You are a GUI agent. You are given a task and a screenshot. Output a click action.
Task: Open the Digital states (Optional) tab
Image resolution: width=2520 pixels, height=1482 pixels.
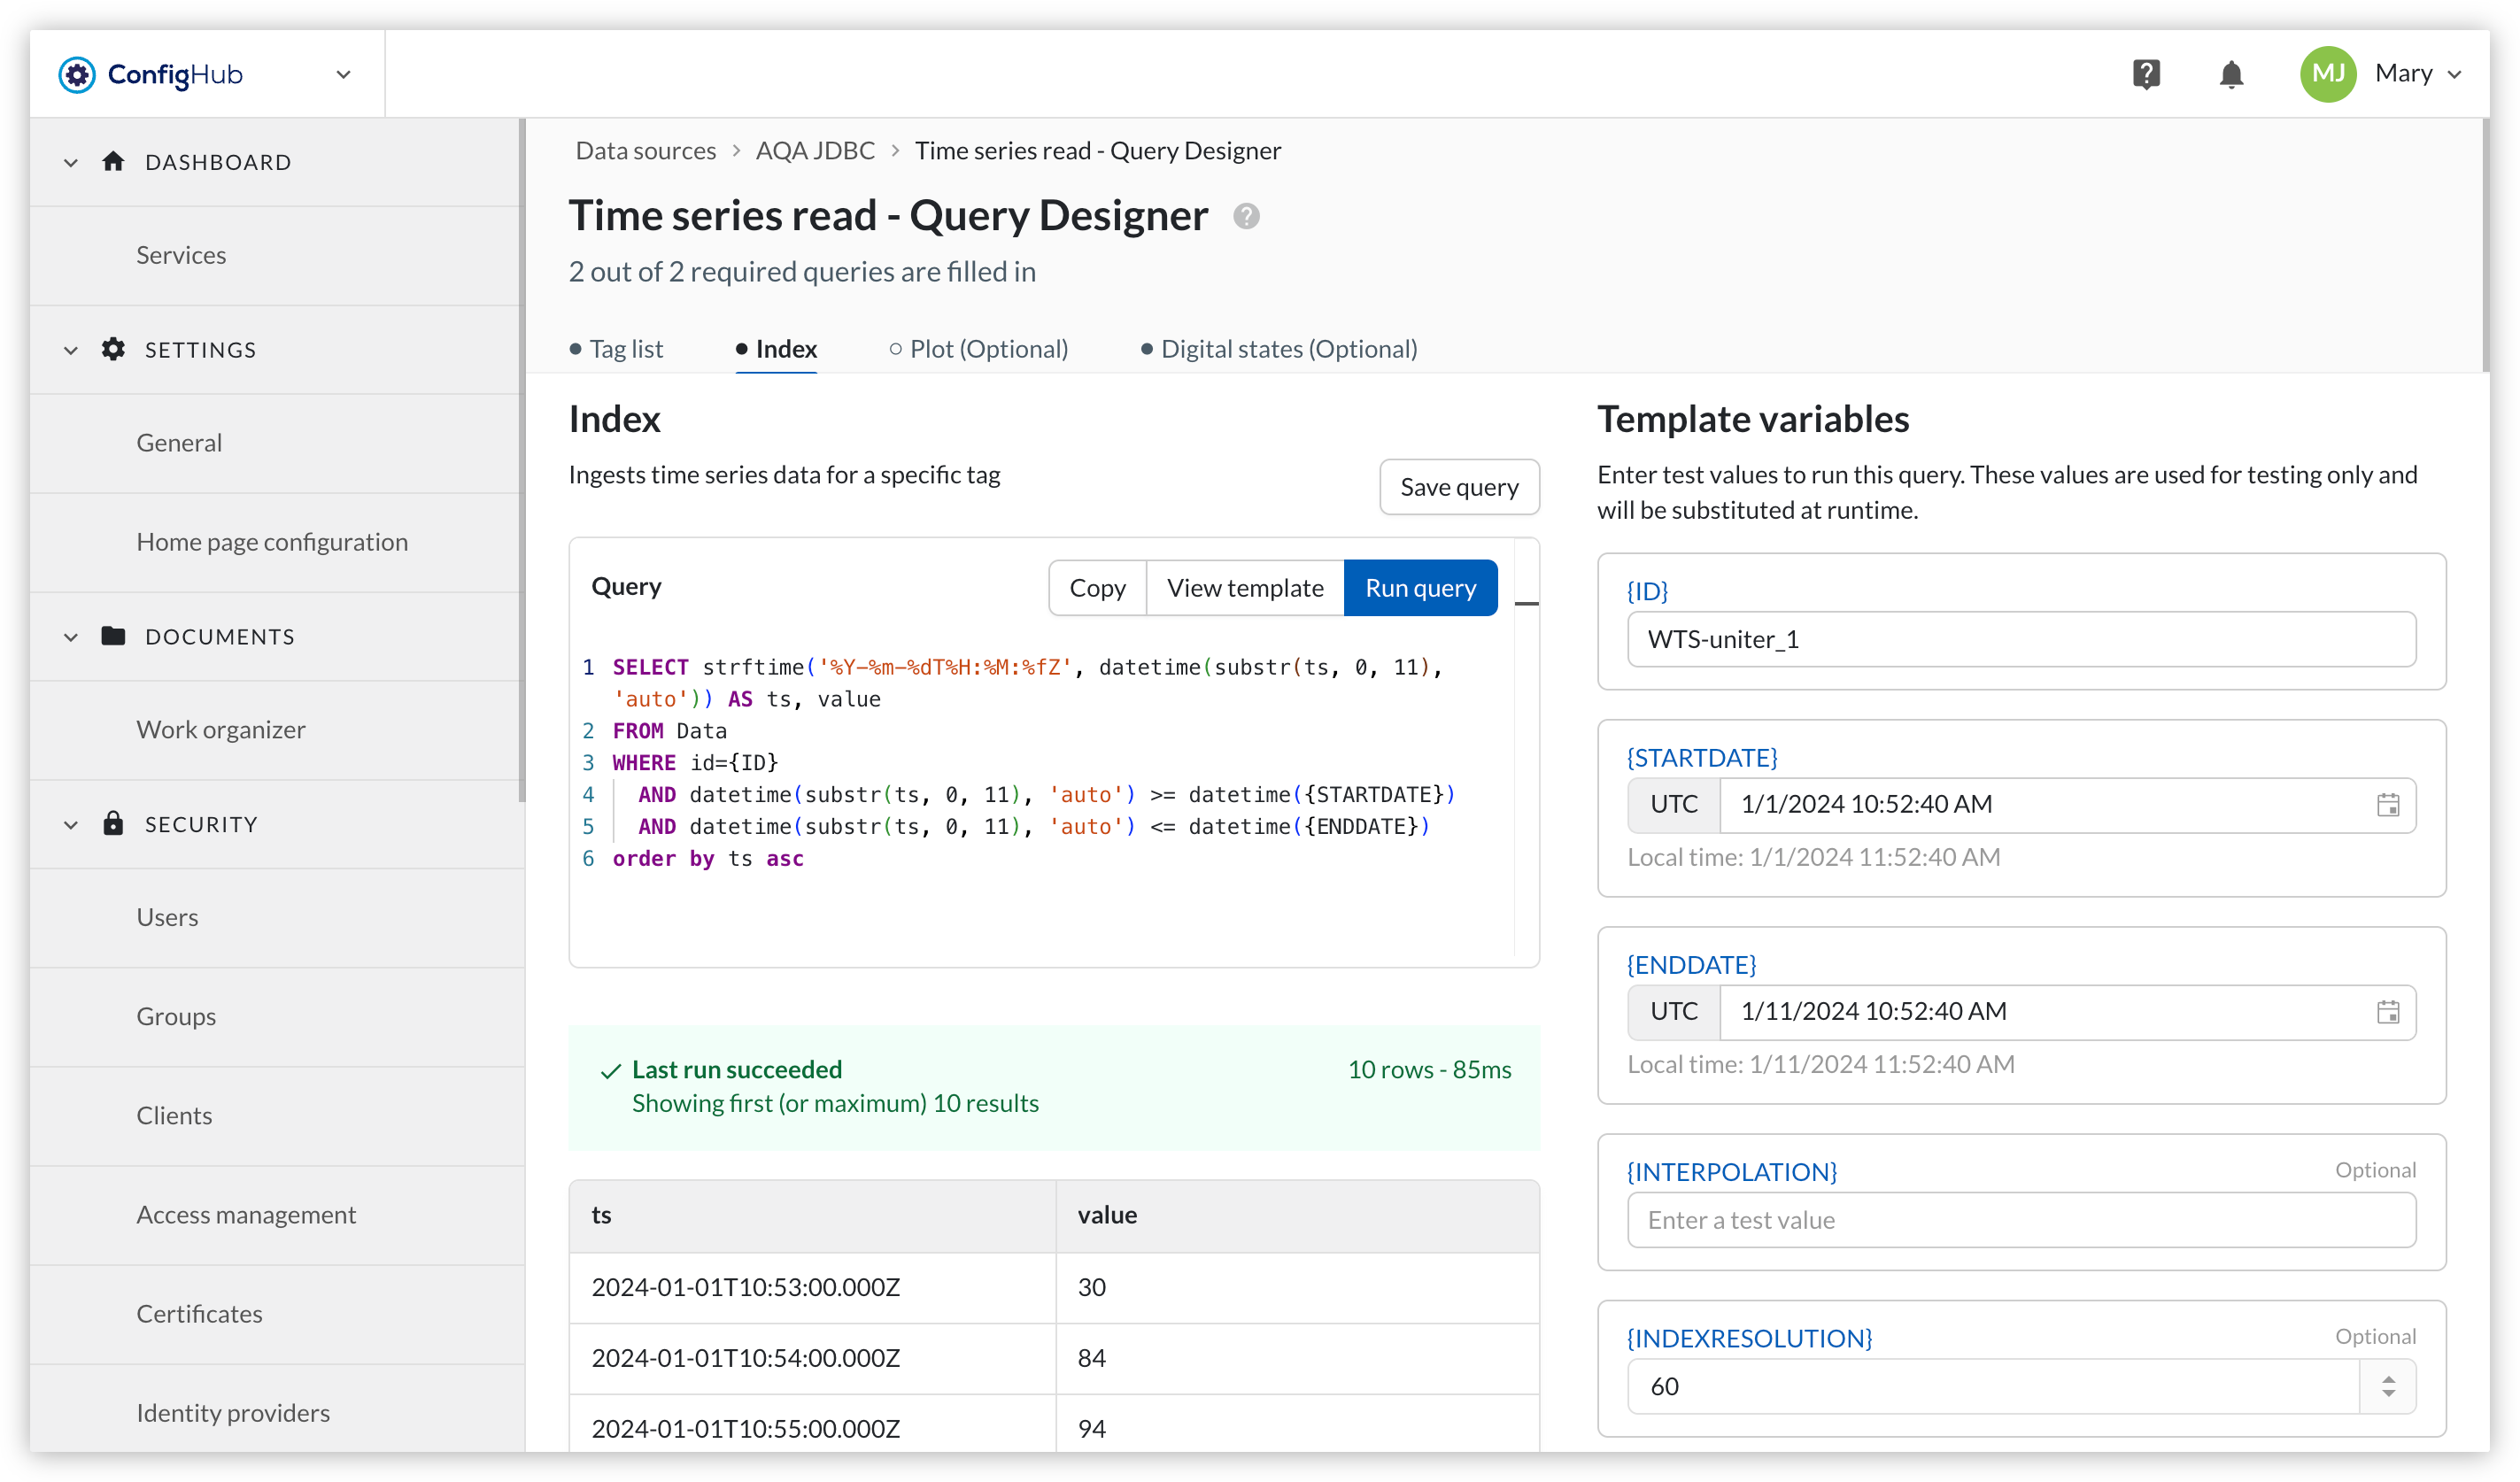1279,349
